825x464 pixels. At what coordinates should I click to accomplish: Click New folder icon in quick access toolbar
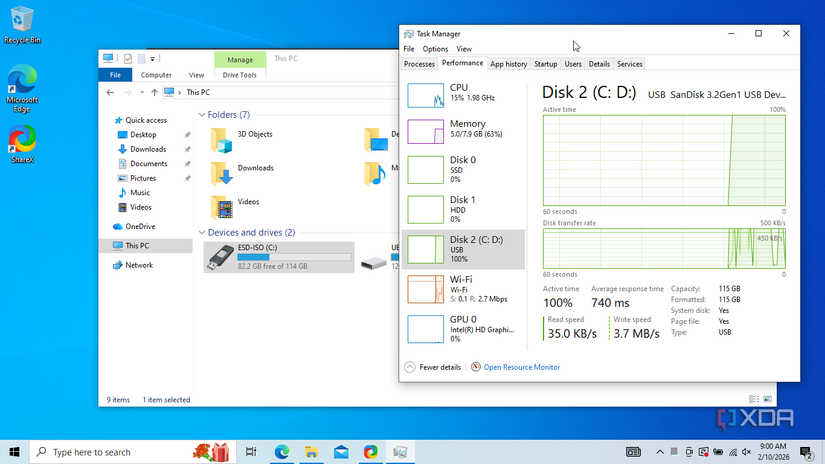pos(141,58)
